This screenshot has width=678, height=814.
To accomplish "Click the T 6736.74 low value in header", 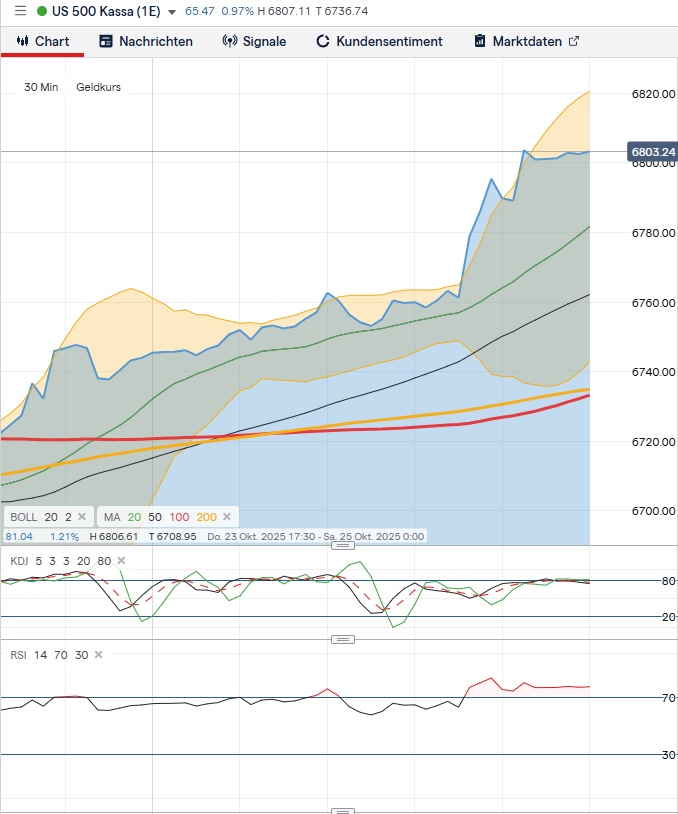I will tap(342, 11).
